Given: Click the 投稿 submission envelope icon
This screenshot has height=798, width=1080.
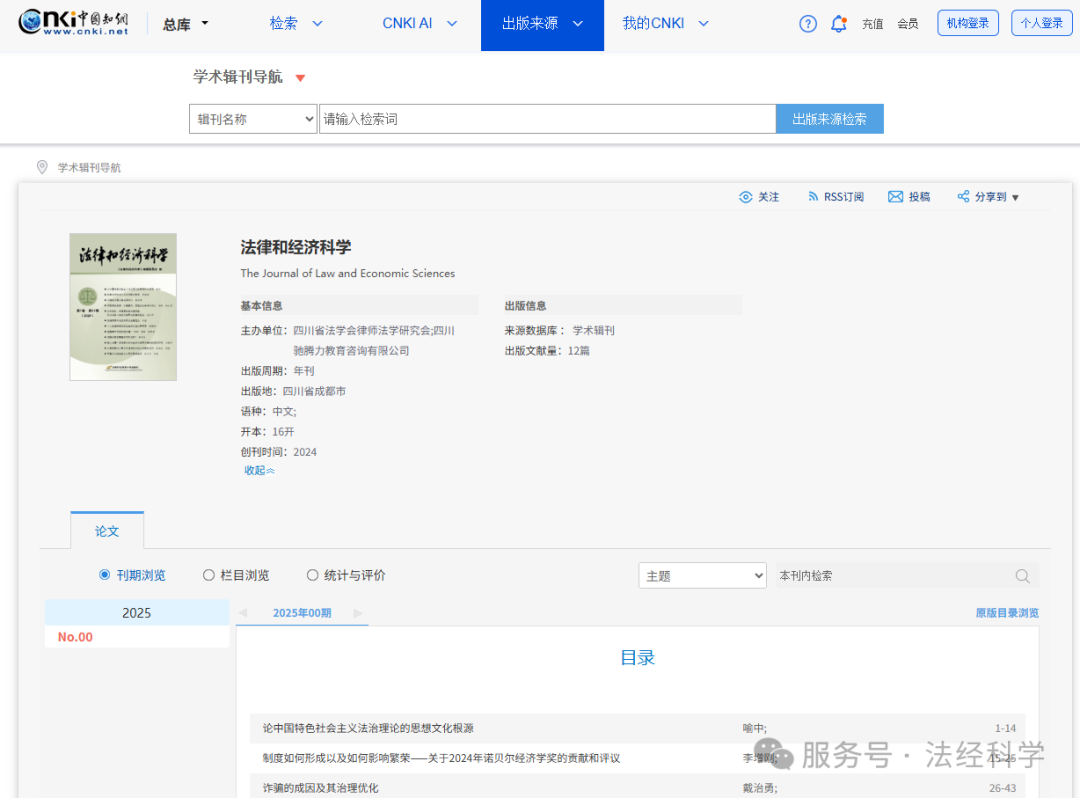Looking at the screenshot, I should tap(894, 196).
